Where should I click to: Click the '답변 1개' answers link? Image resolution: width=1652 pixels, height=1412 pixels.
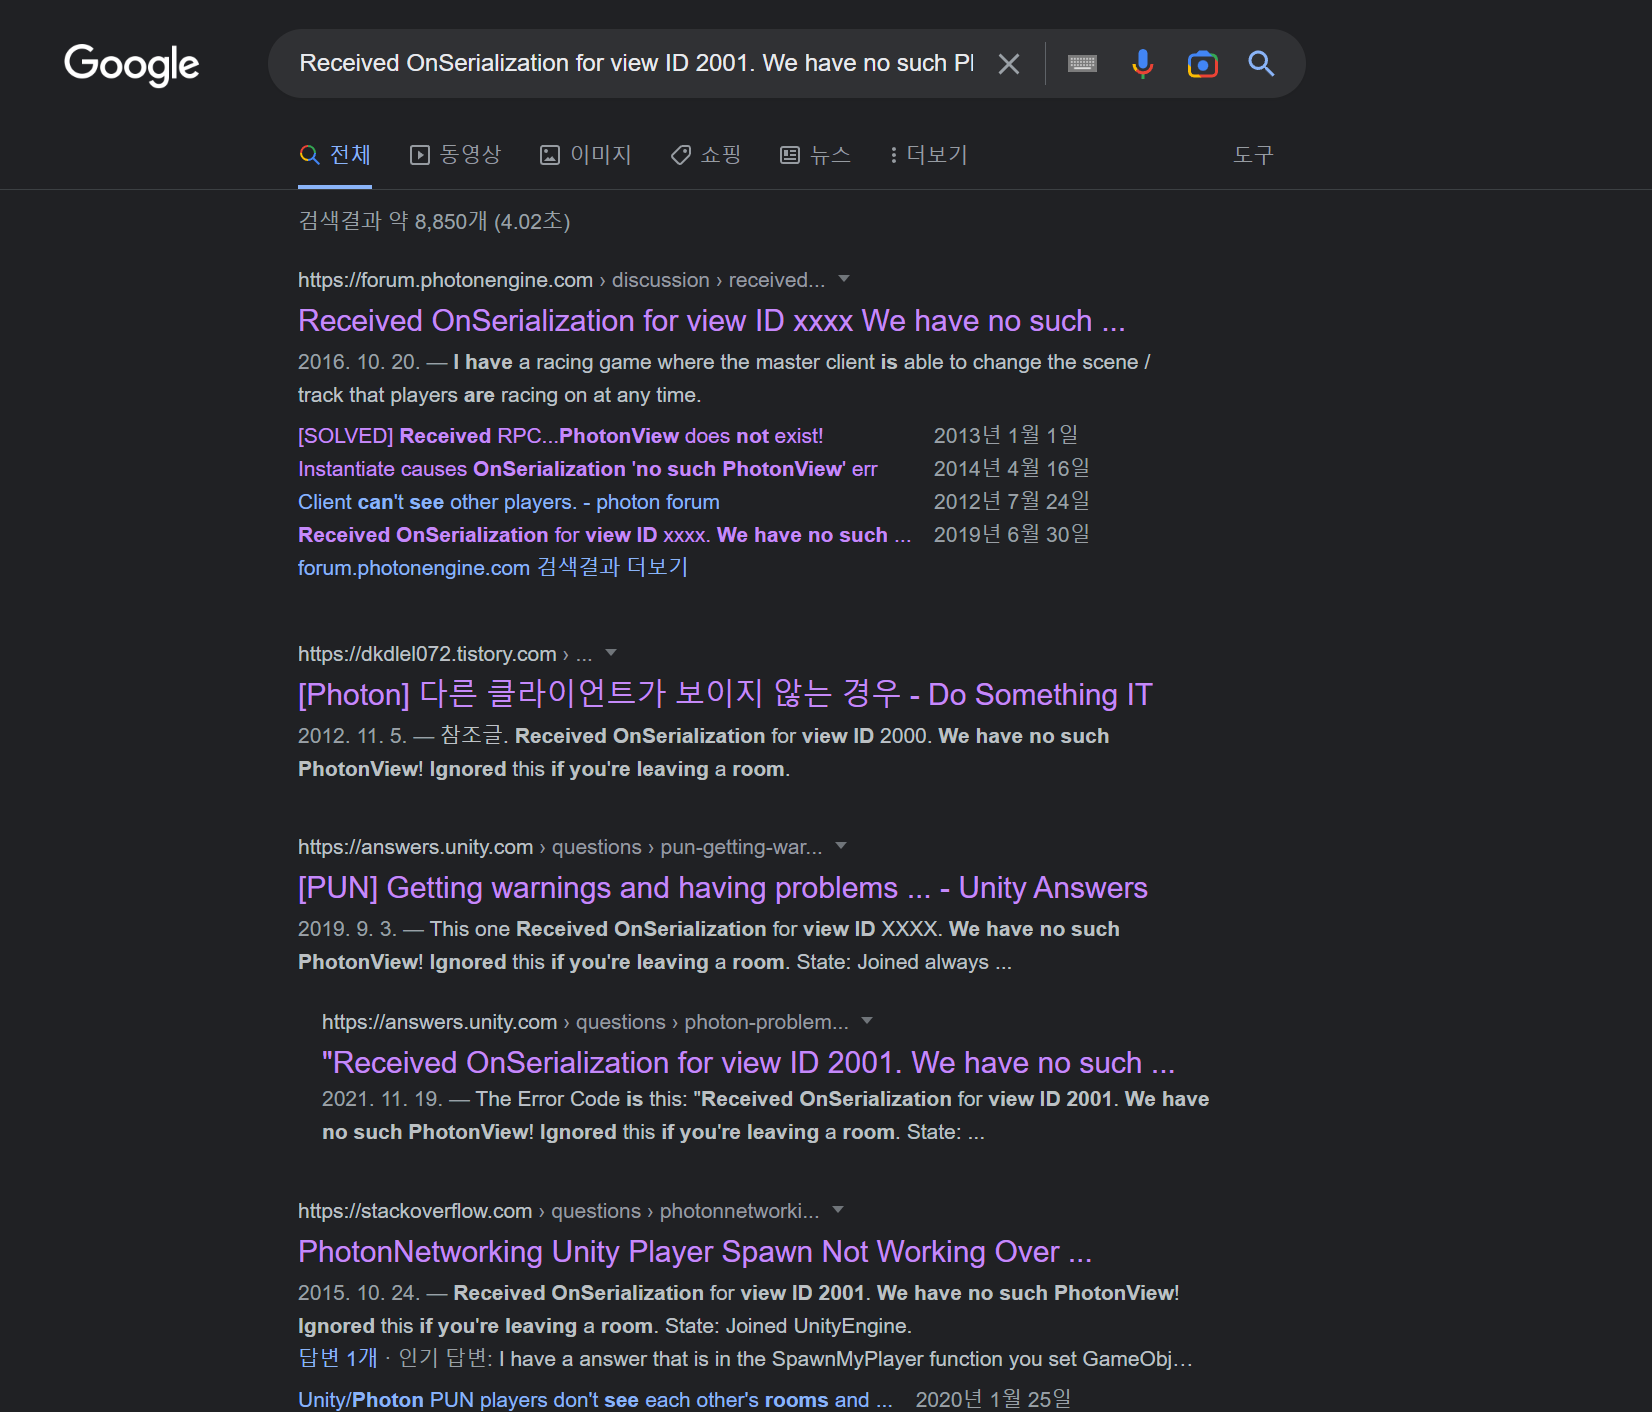[x=338, y=1358]
